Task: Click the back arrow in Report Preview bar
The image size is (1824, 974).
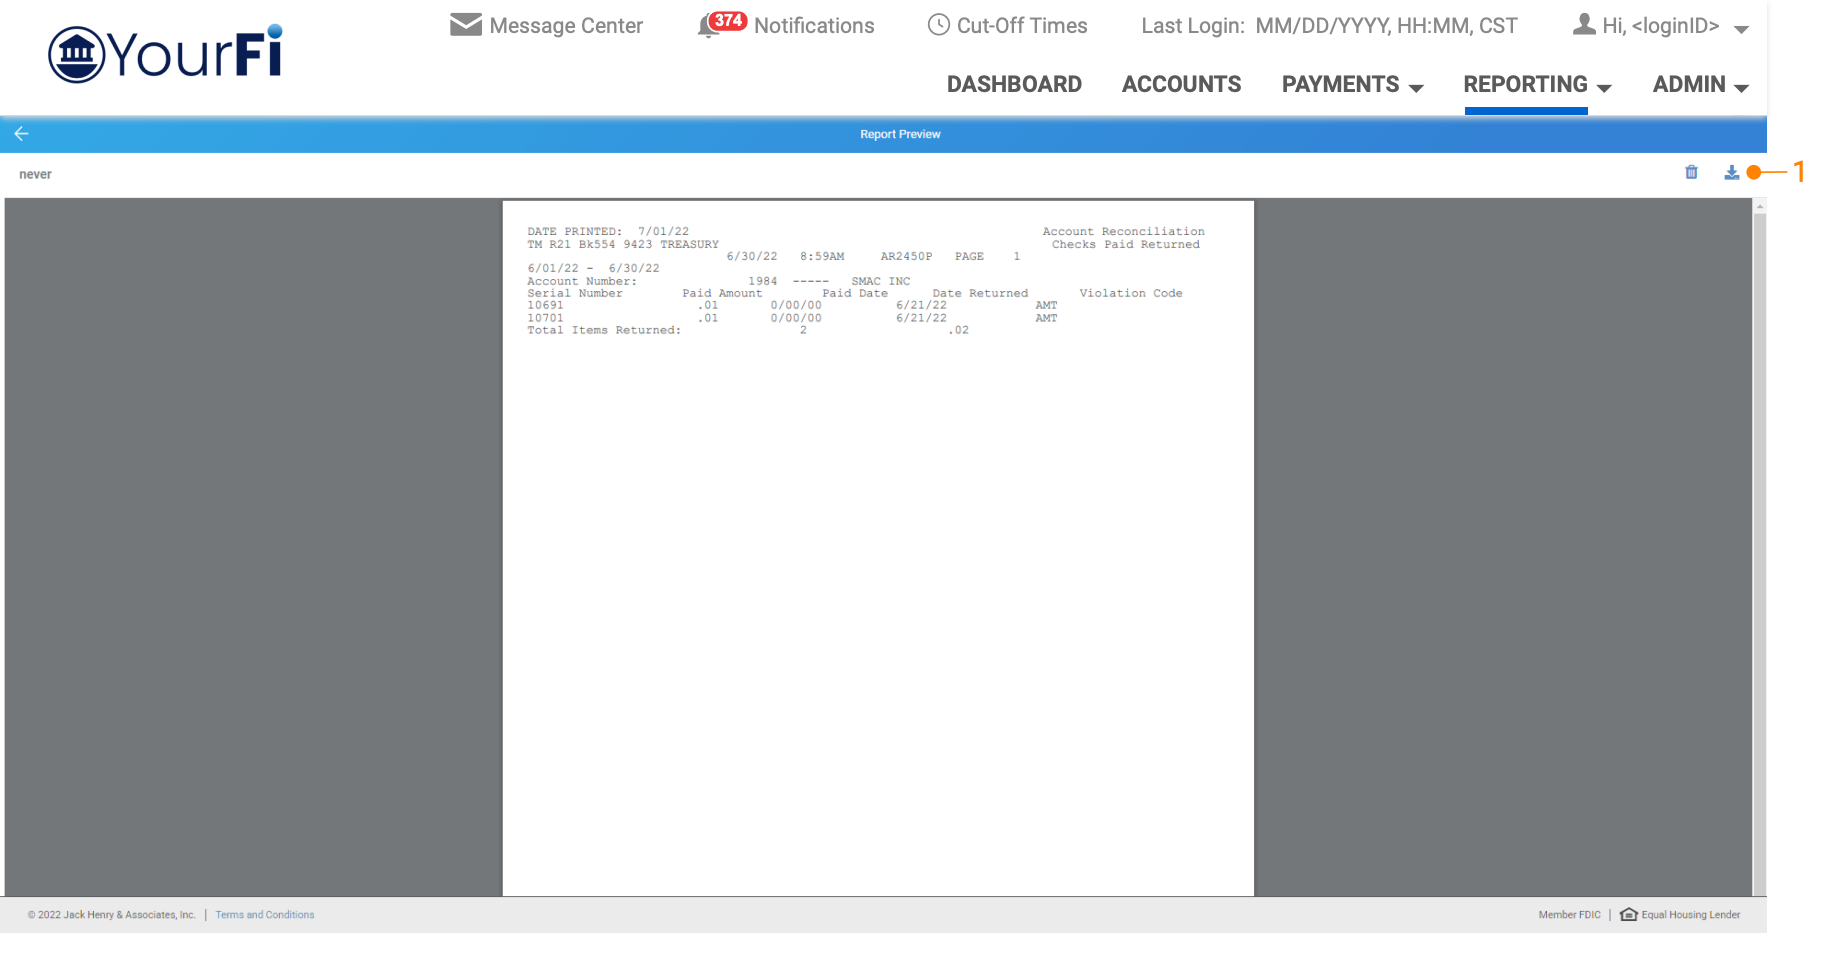Action: coord(21,134)
